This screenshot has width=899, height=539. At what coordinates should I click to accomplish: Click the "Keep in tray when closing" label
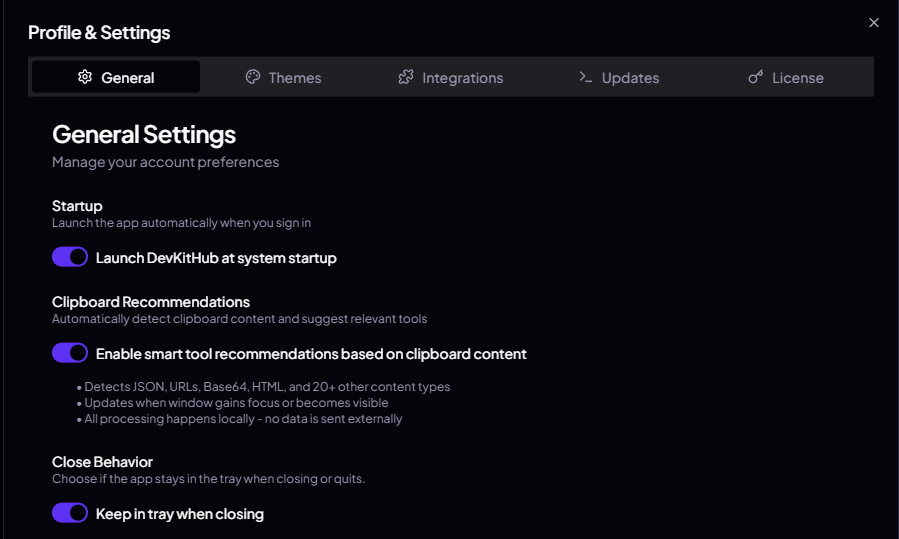tap(180, 514)
